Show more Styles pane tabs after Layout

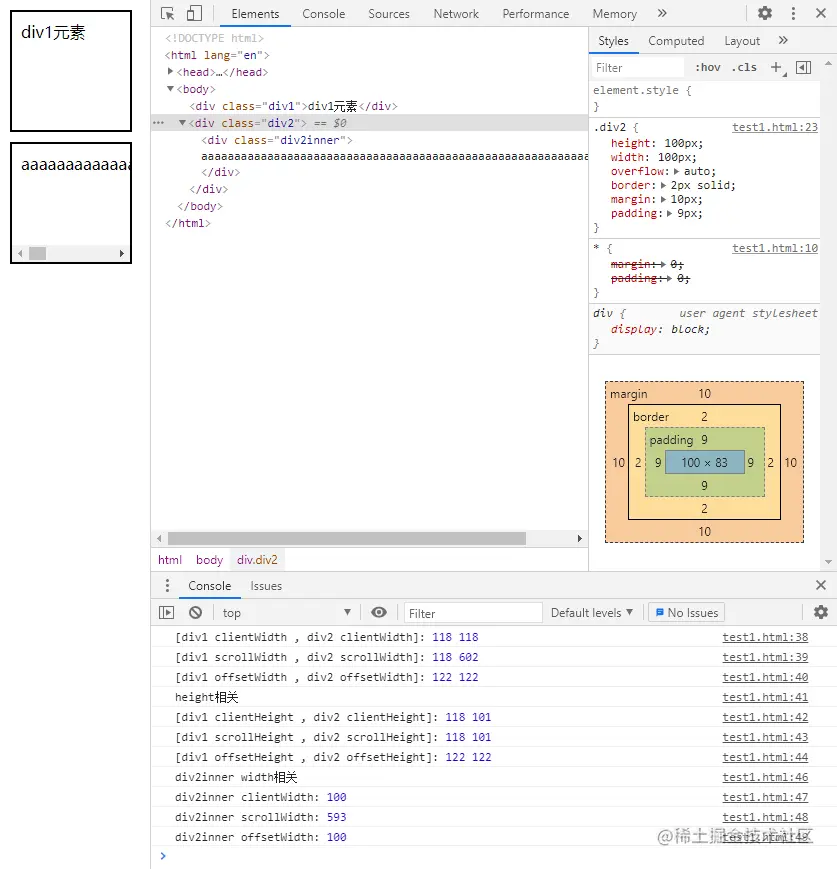(783, 40)
